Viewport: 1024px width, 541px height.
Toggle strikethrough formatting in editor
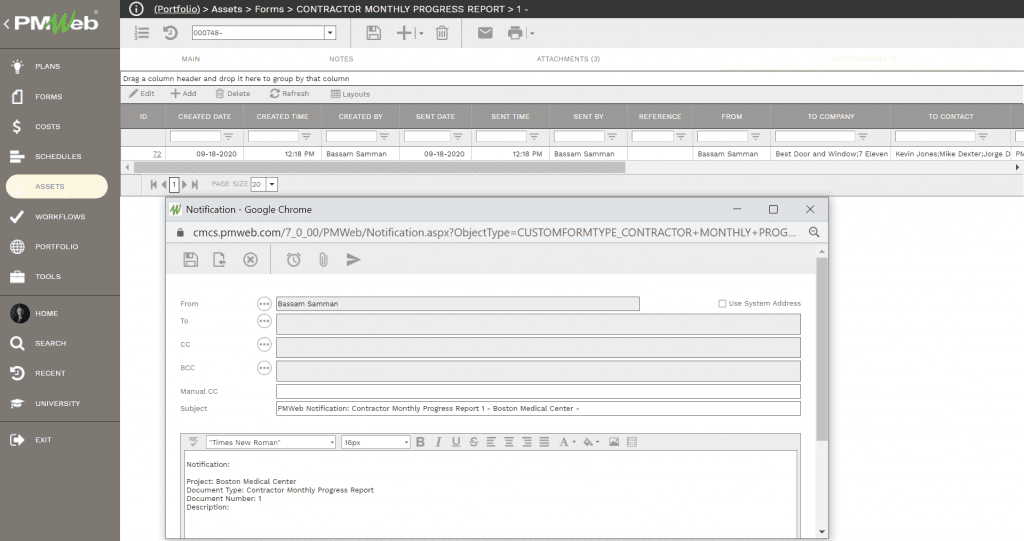pos(473,442)
